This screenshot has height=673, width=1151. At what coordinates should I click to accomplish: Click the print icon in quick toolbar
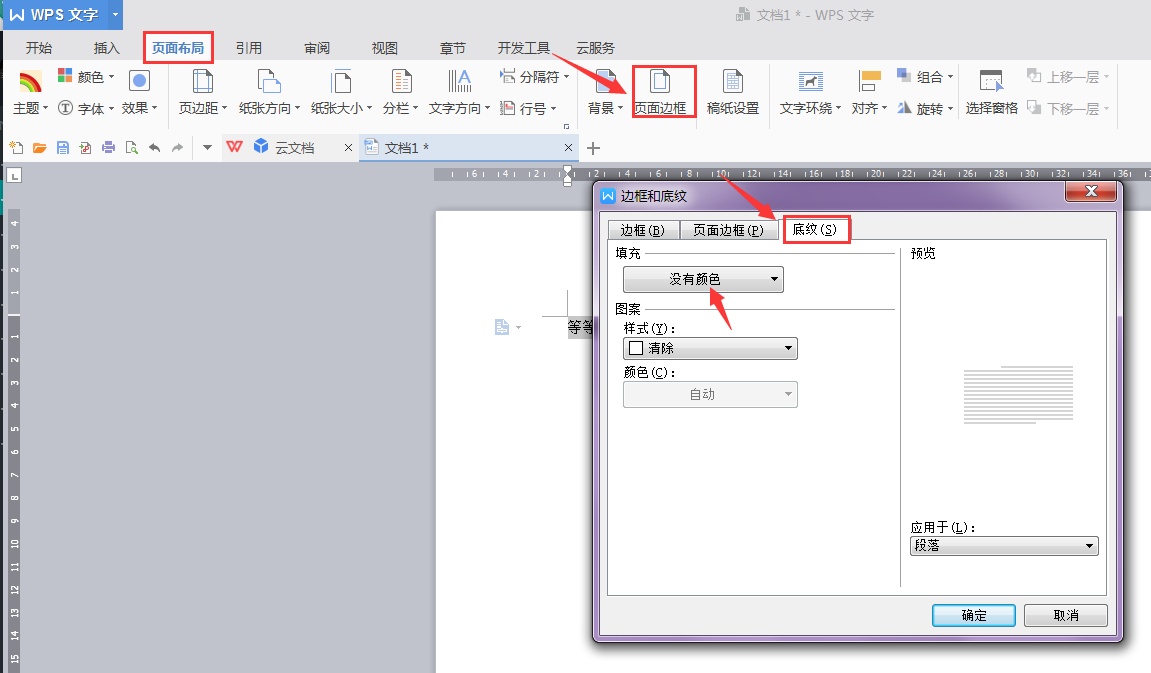[109, 148]
